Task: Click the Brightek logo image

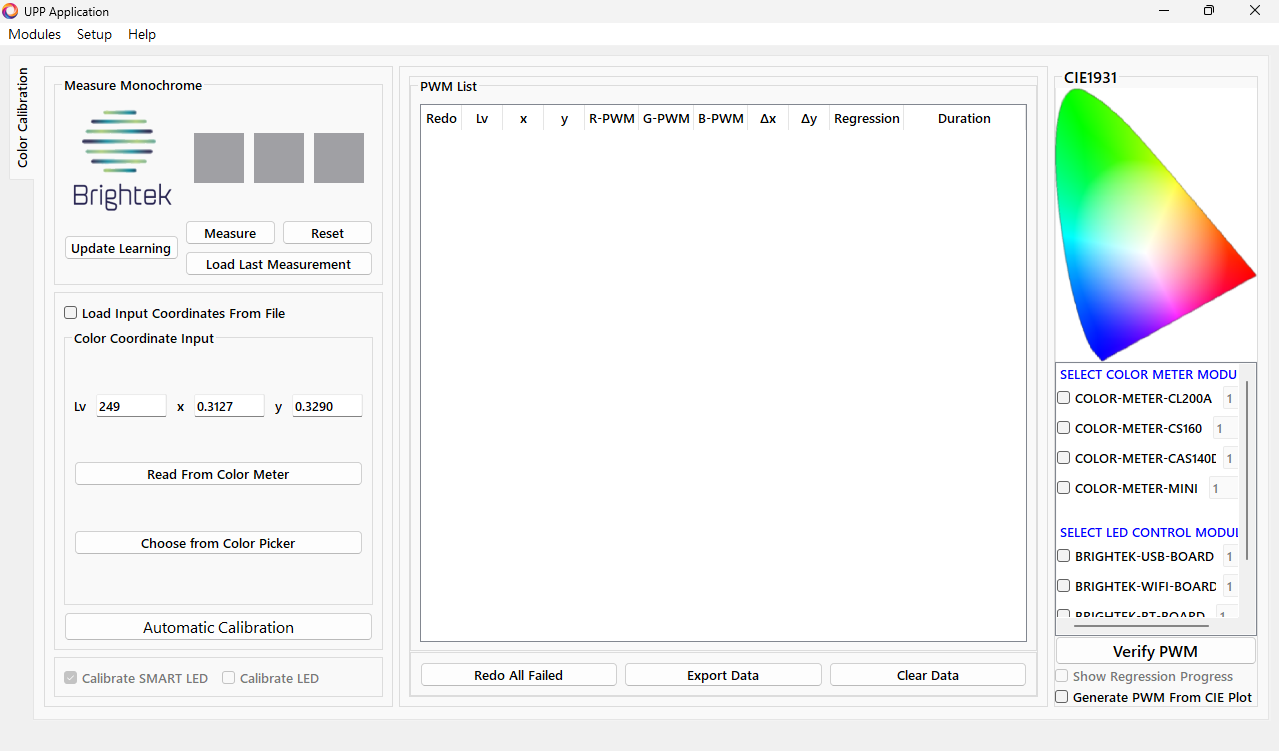Action: click(x=121, y=160)
